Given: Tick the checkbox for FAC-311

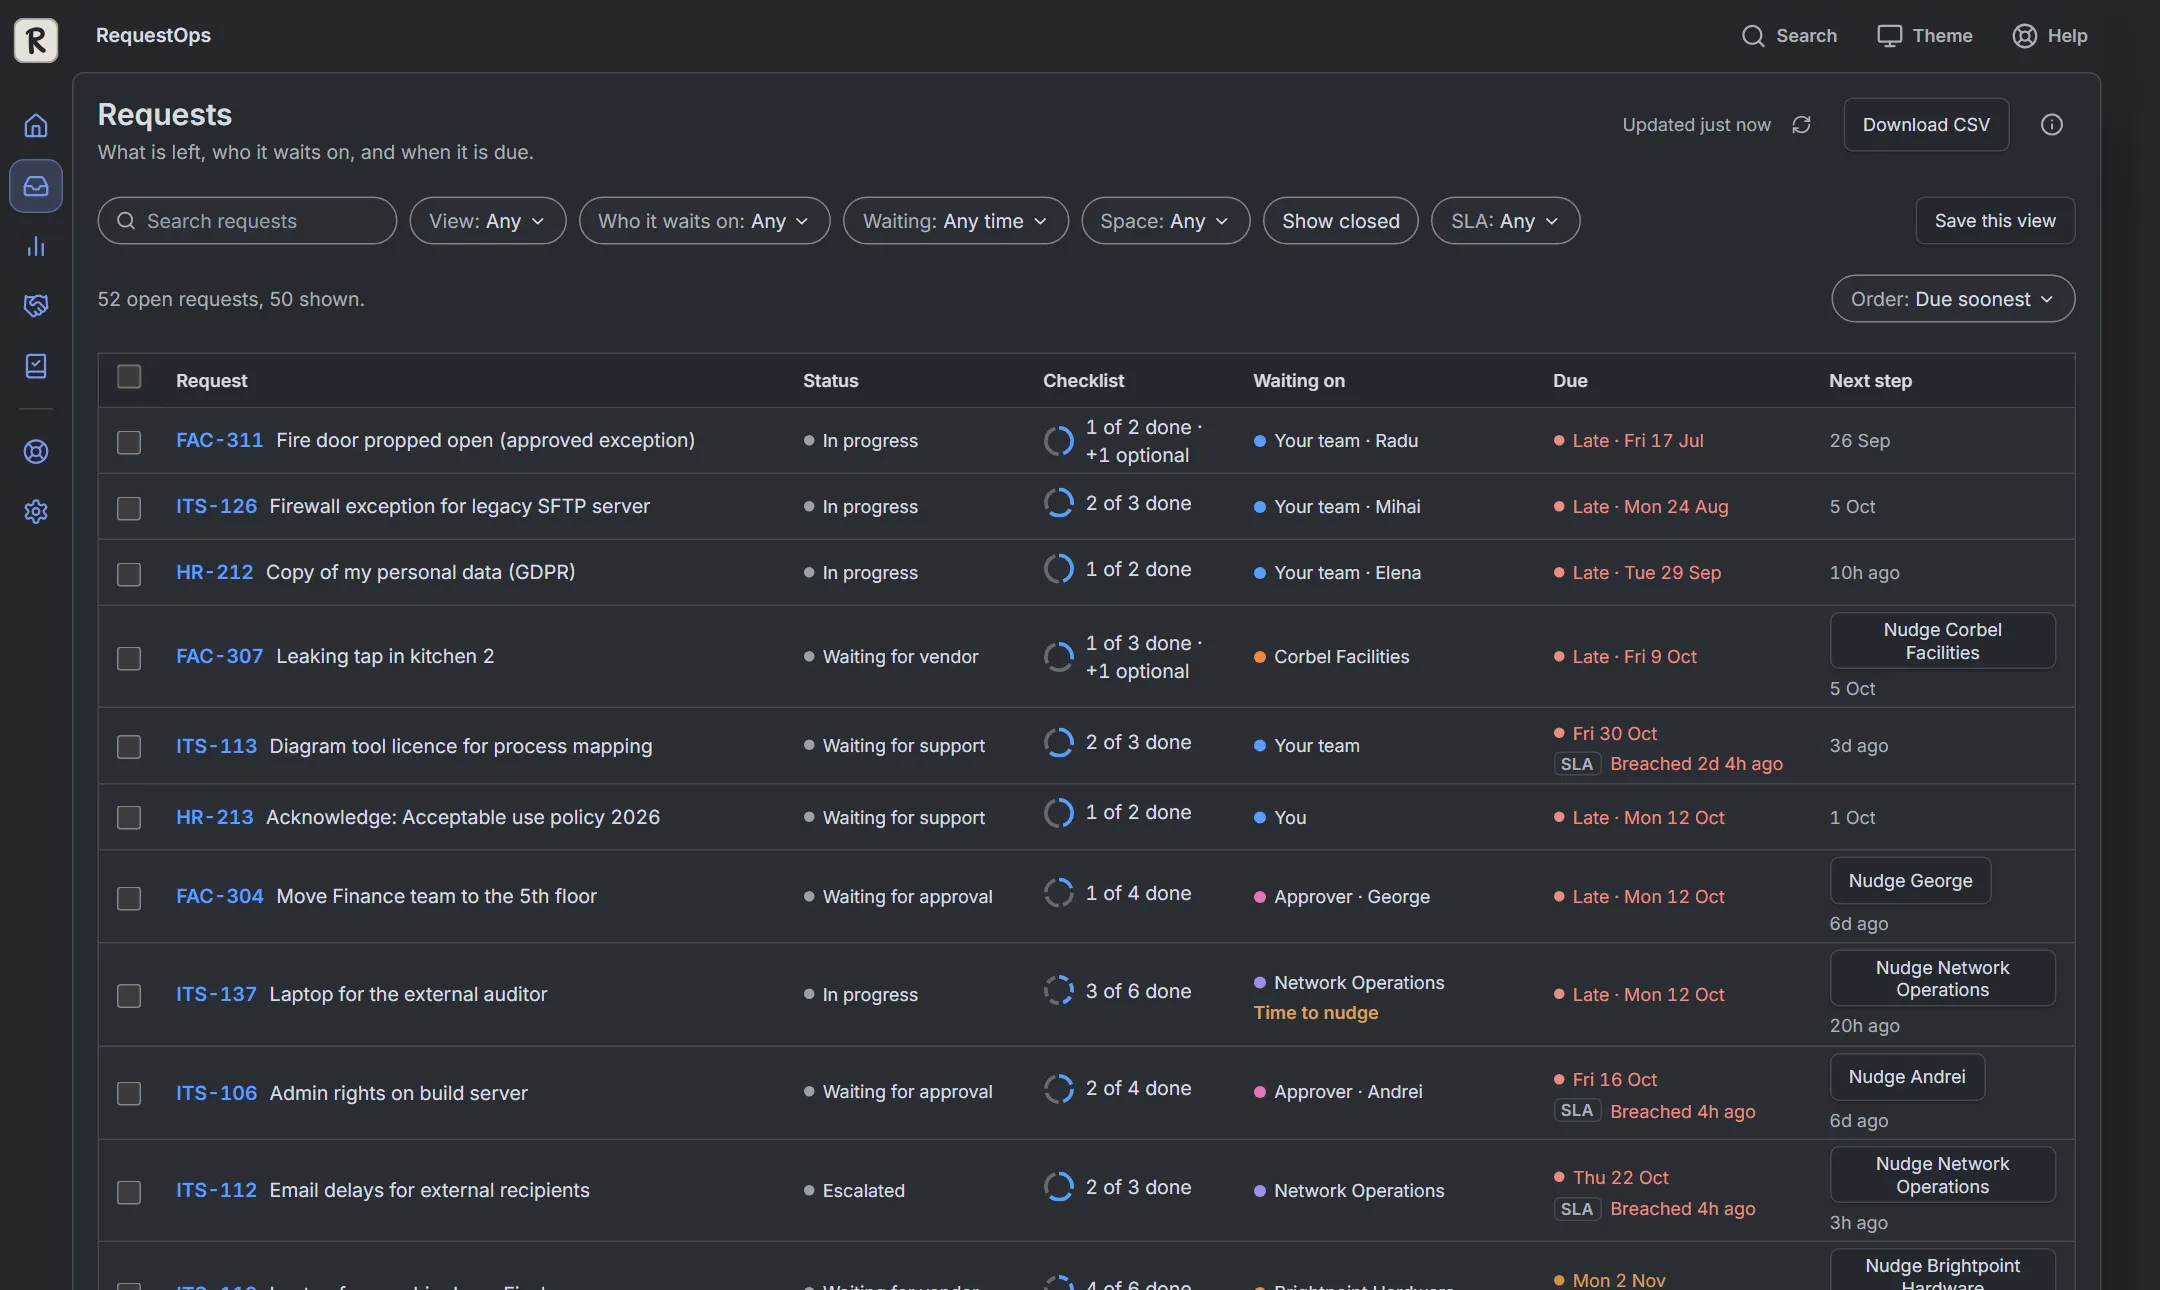Looking at the screenshot, I should 129,442.
